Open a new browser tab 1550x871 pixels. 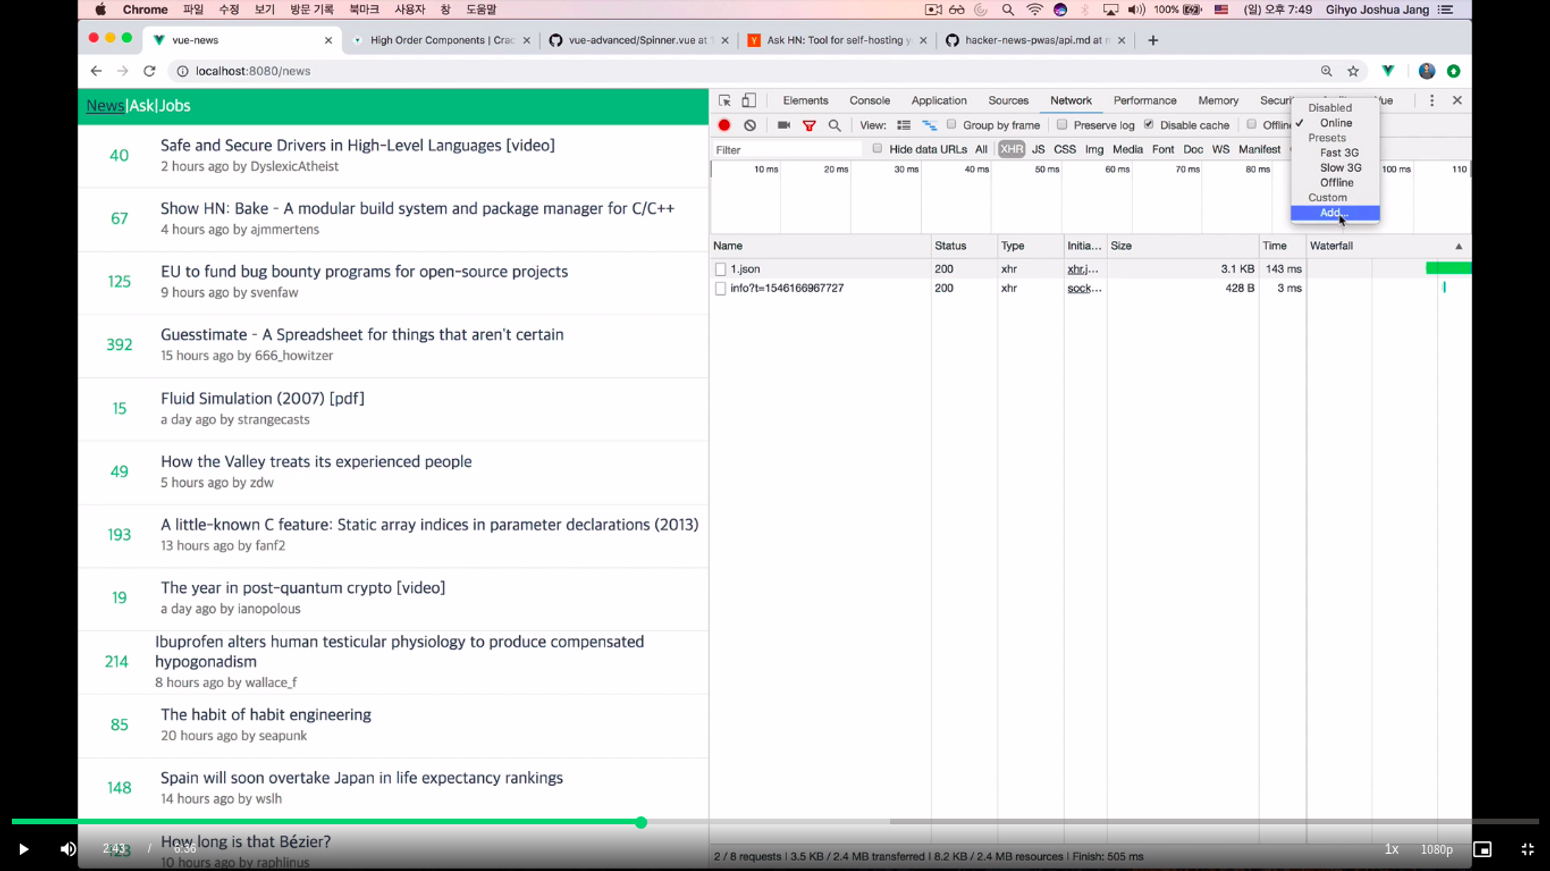click(1153, 40)
